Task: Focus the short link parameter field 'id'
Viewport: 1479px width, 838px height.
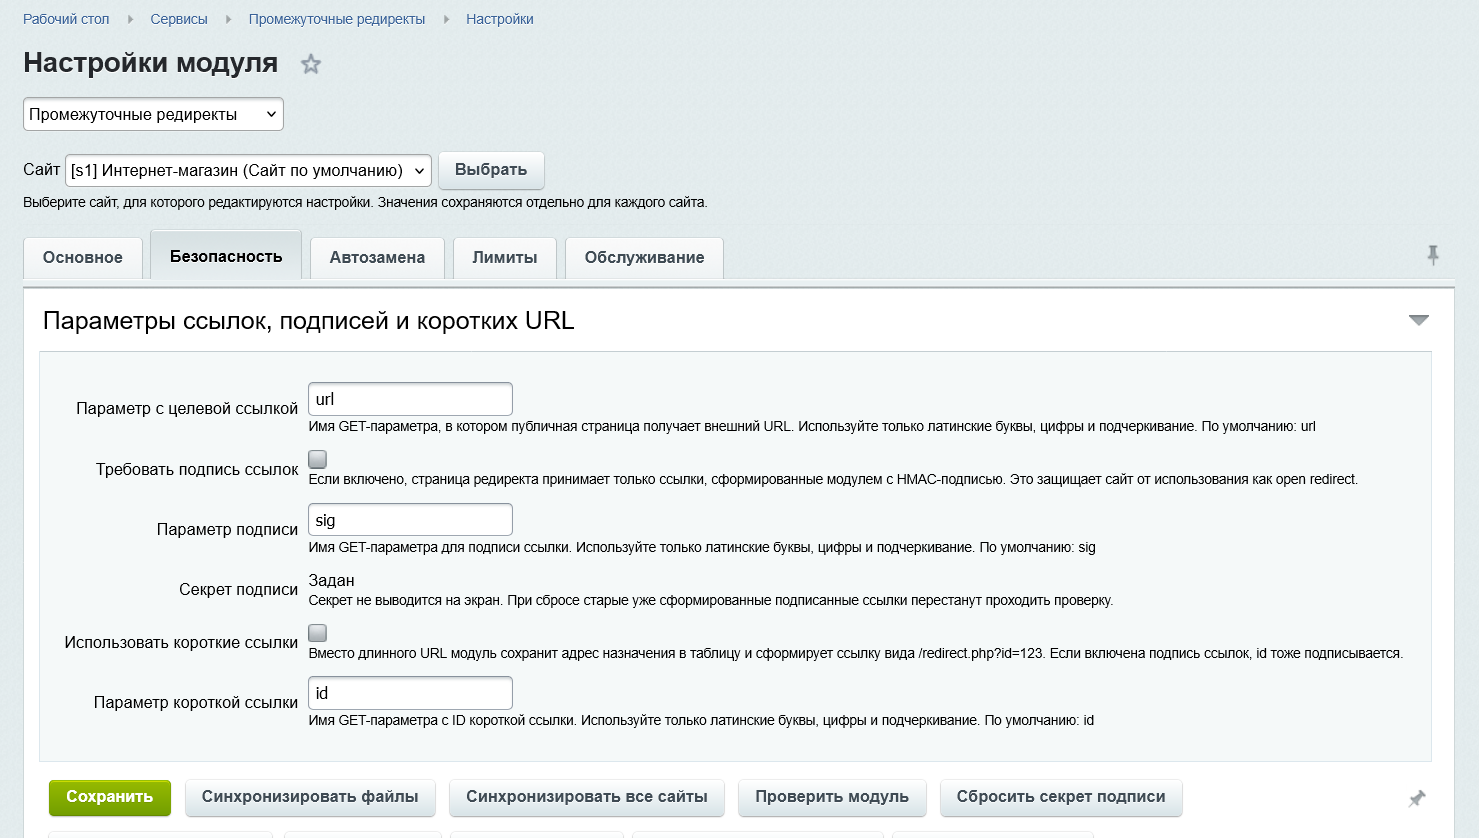Action: [410, 693]
